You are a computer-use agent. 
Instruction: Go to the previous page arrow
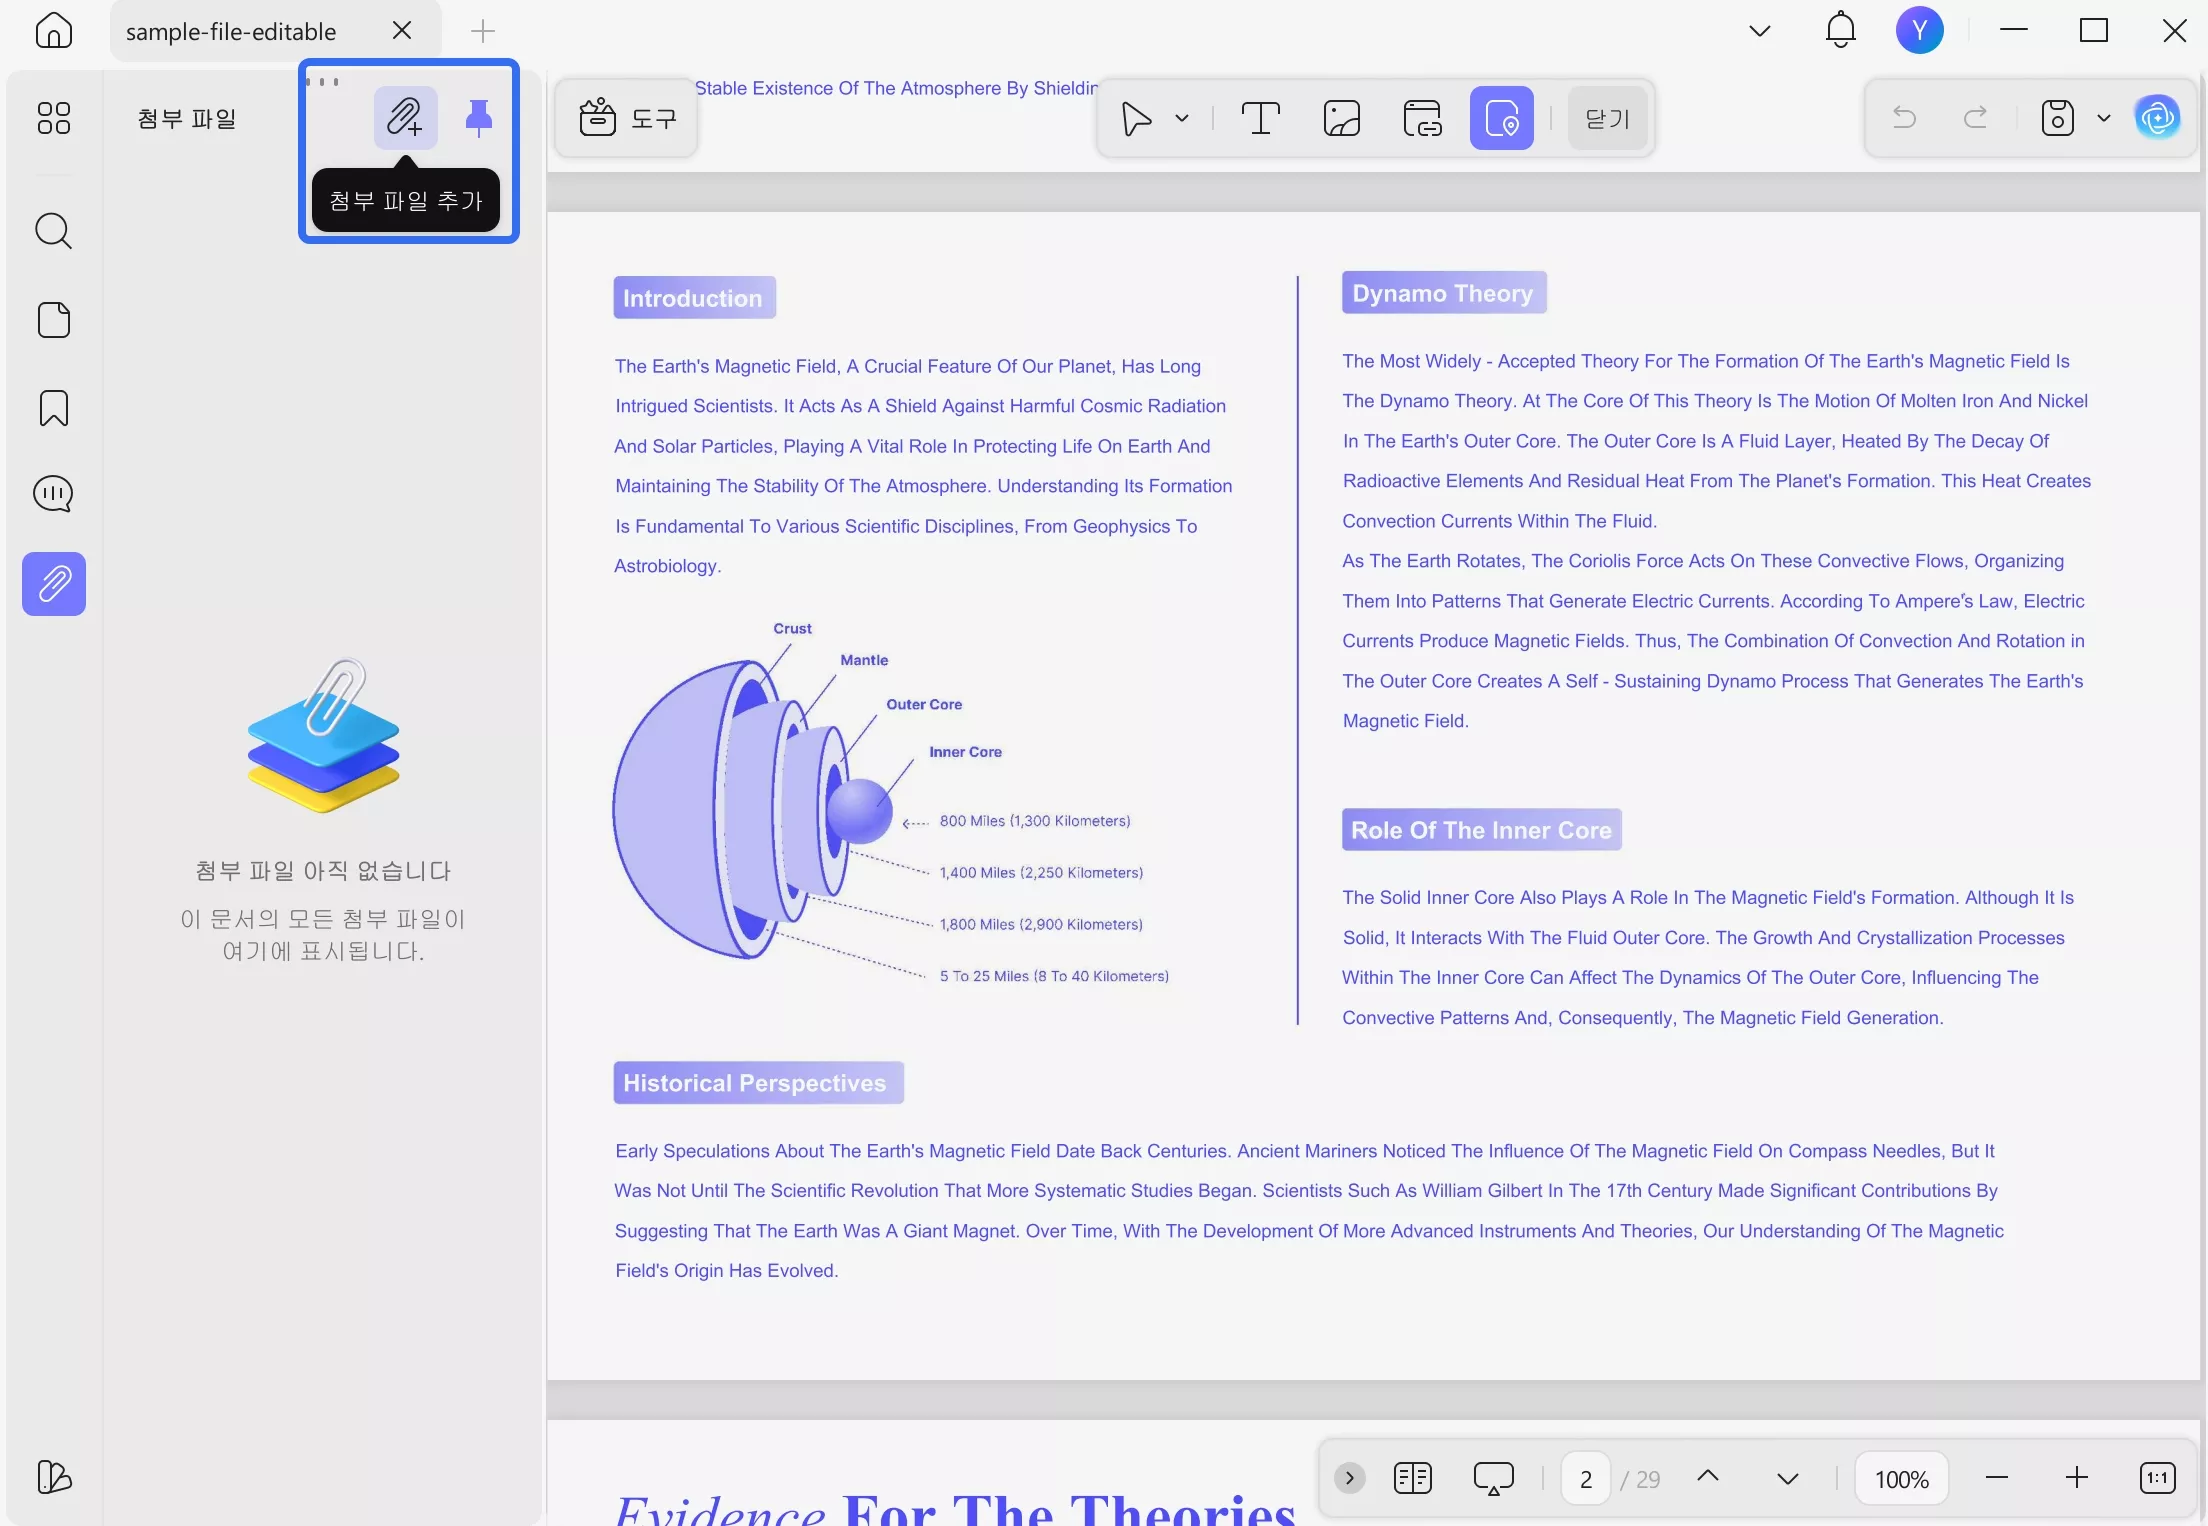tap(1708, 1476)
